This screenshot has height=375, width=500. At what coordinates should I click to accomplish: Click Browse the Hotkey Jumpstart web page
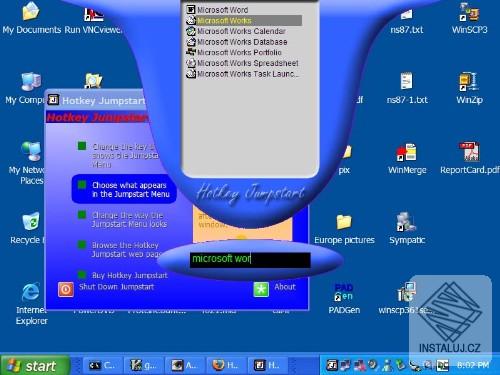[x=127, y=250]
